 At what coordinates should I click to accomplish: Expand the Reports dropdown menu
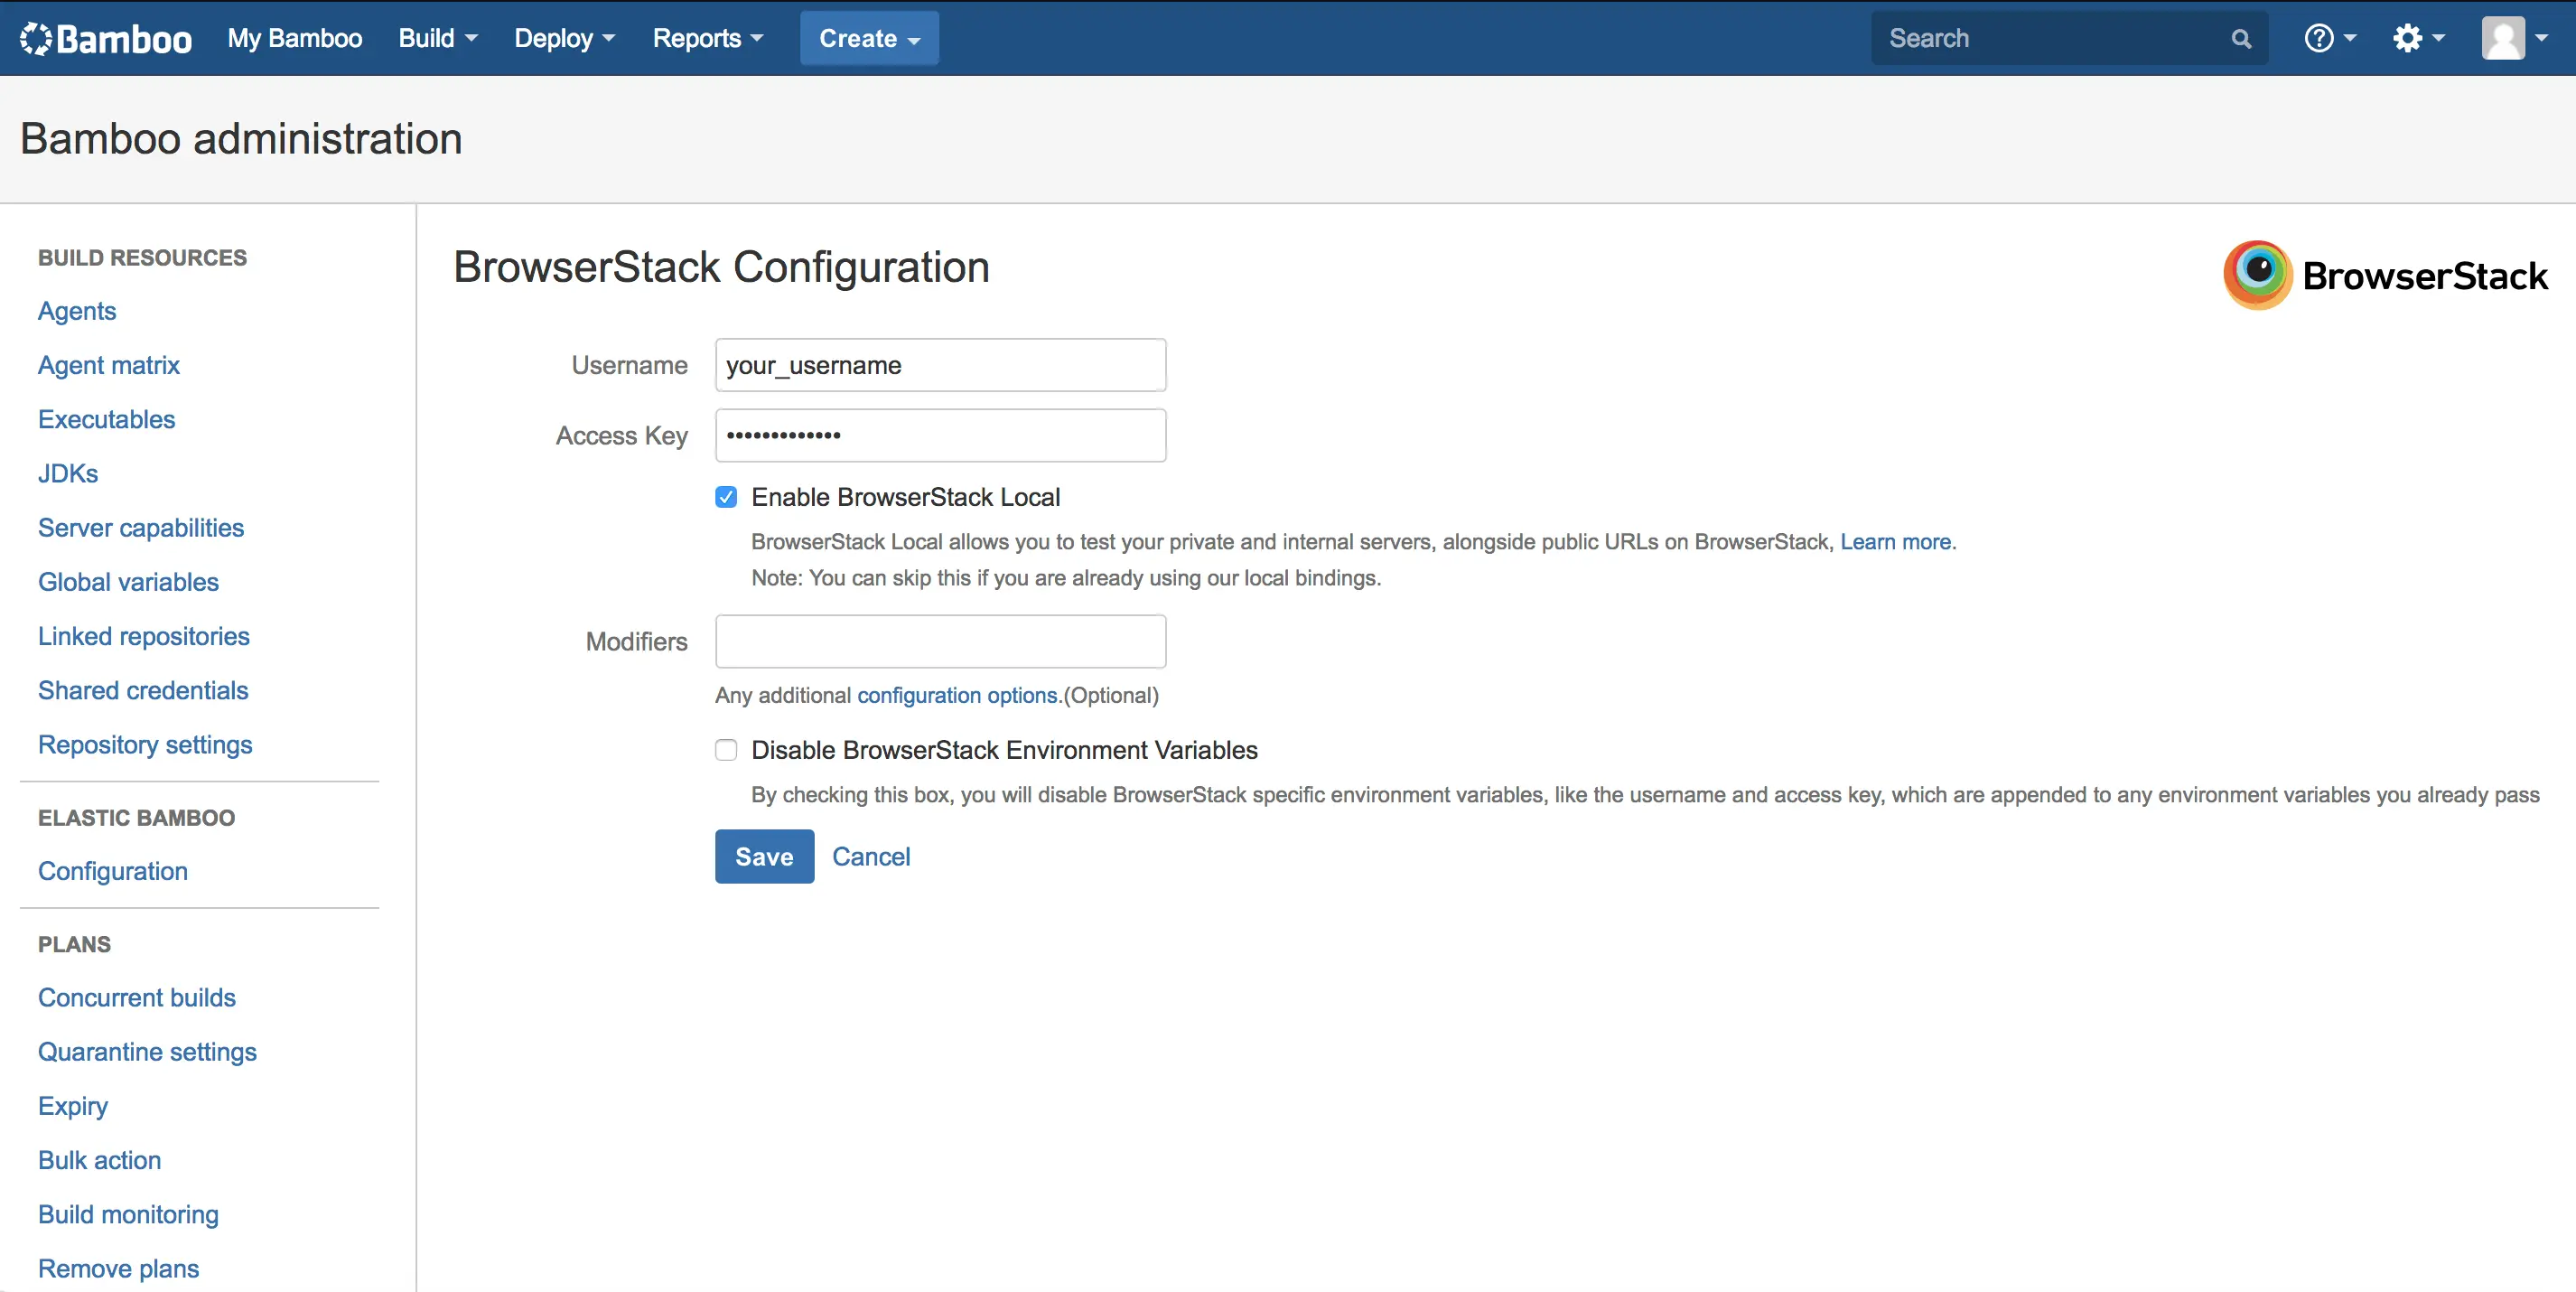[x=707, y=38]
